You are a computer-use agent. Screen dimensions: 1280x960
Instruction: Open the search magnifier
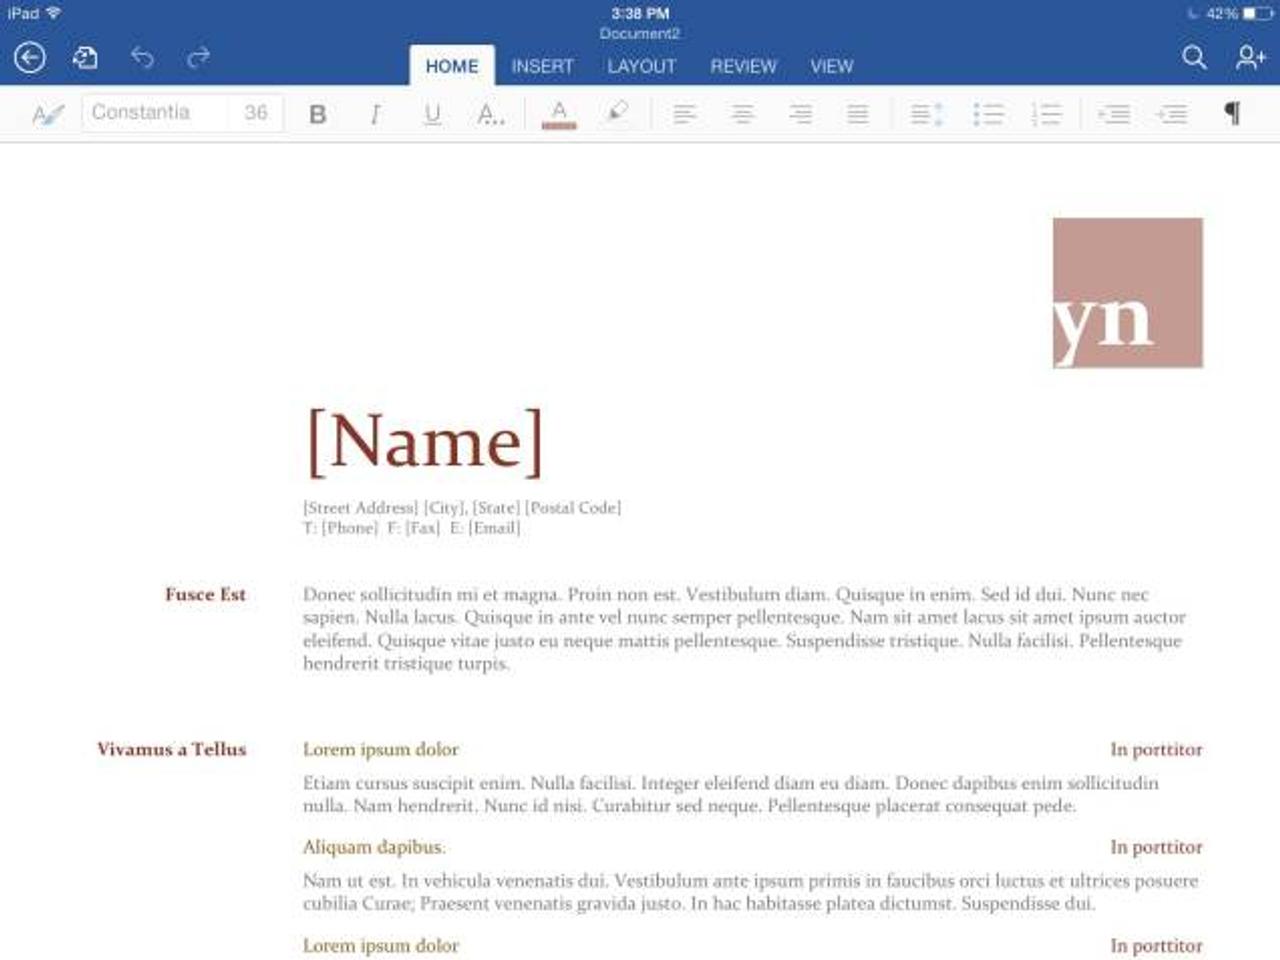pyautogui.click(x=1194, y=57)
